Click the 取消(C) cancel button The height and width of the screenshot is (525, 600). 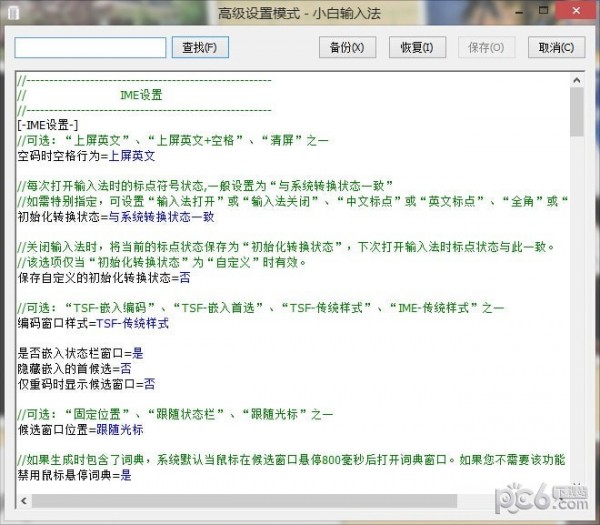(557, 47)
